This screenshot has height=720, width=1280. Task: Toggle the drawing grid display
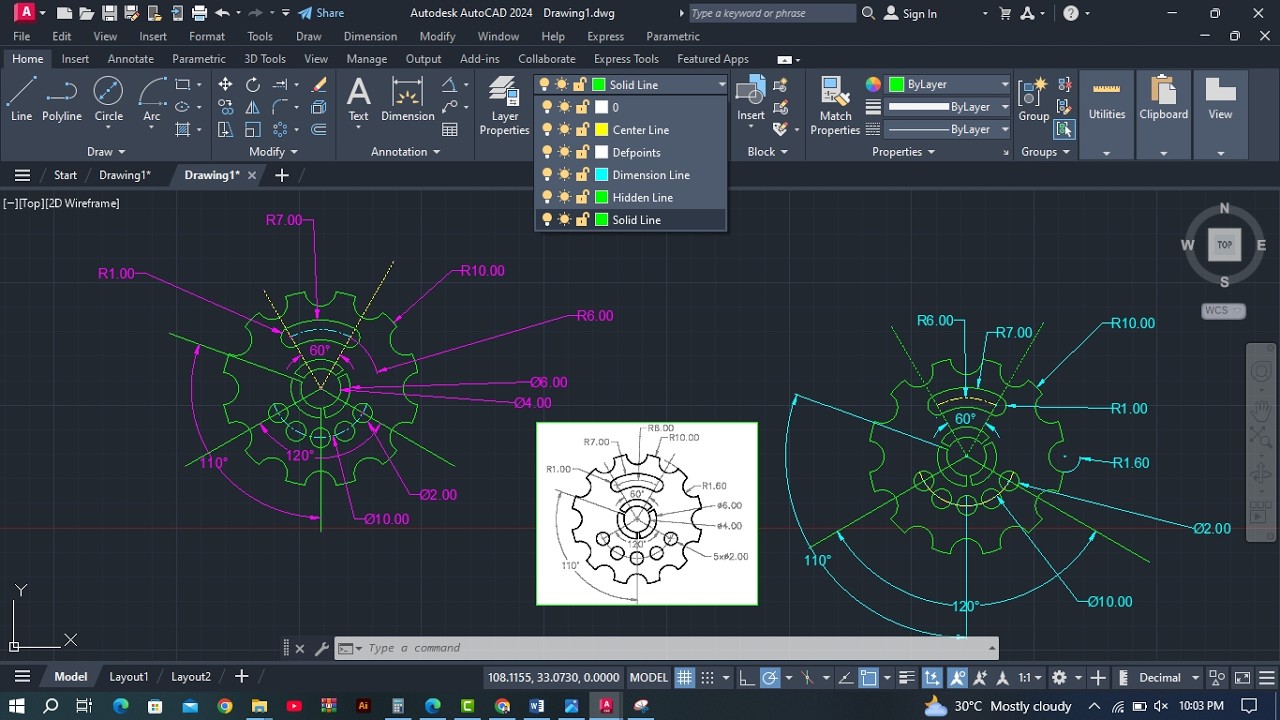pos(685,677)
